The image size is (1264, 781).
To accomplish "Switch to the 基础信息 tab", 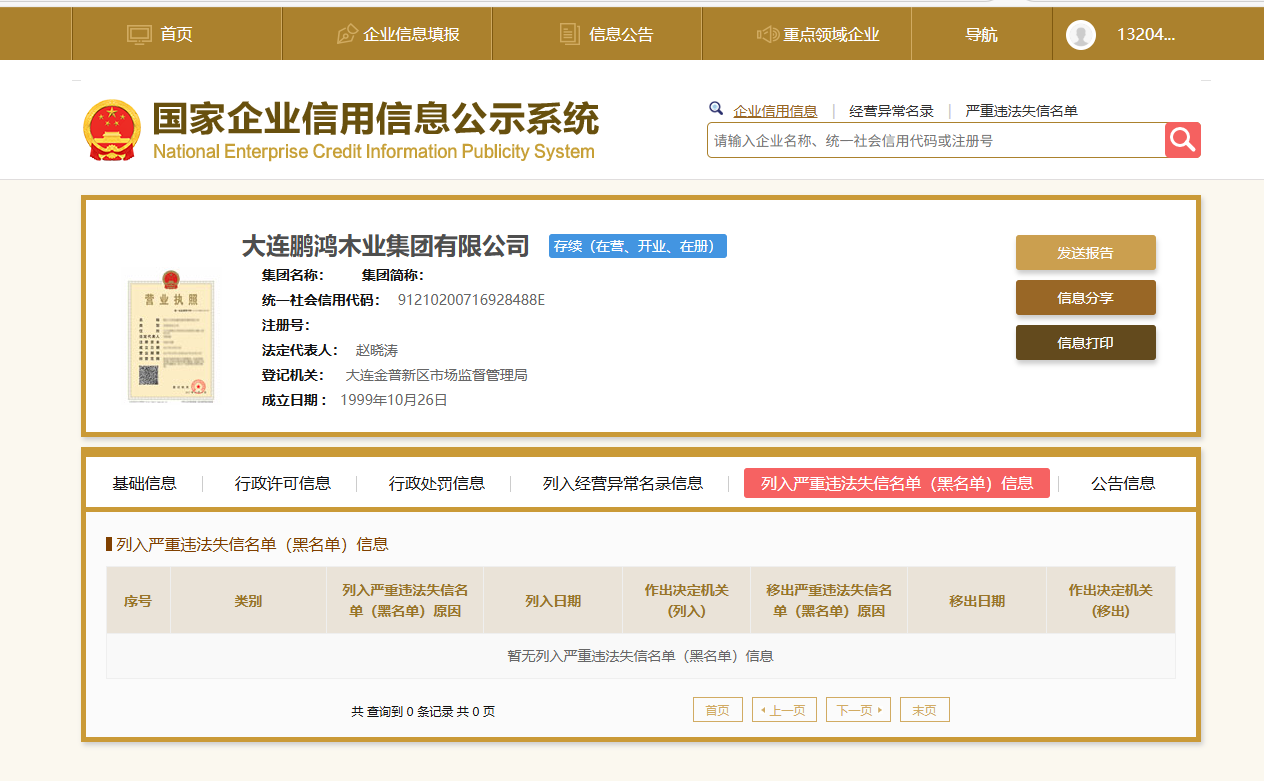I will (144, 484).
